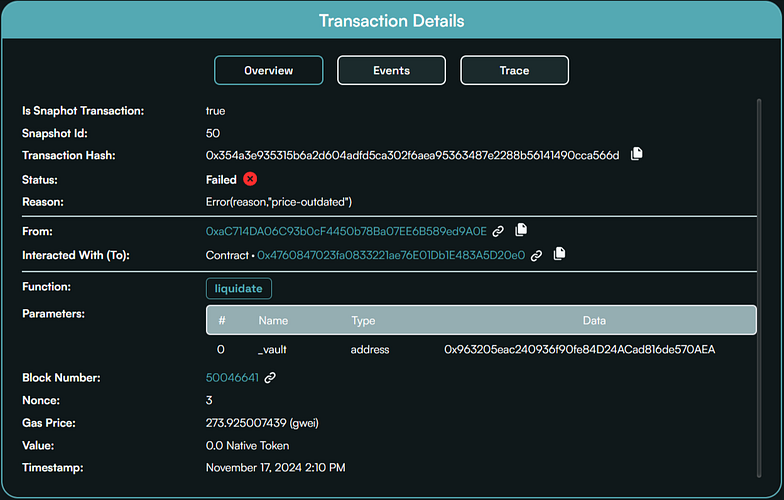Copy the transaction hash to clipboard
Screen dimensions: 784x500
click(x=636, y=154)
